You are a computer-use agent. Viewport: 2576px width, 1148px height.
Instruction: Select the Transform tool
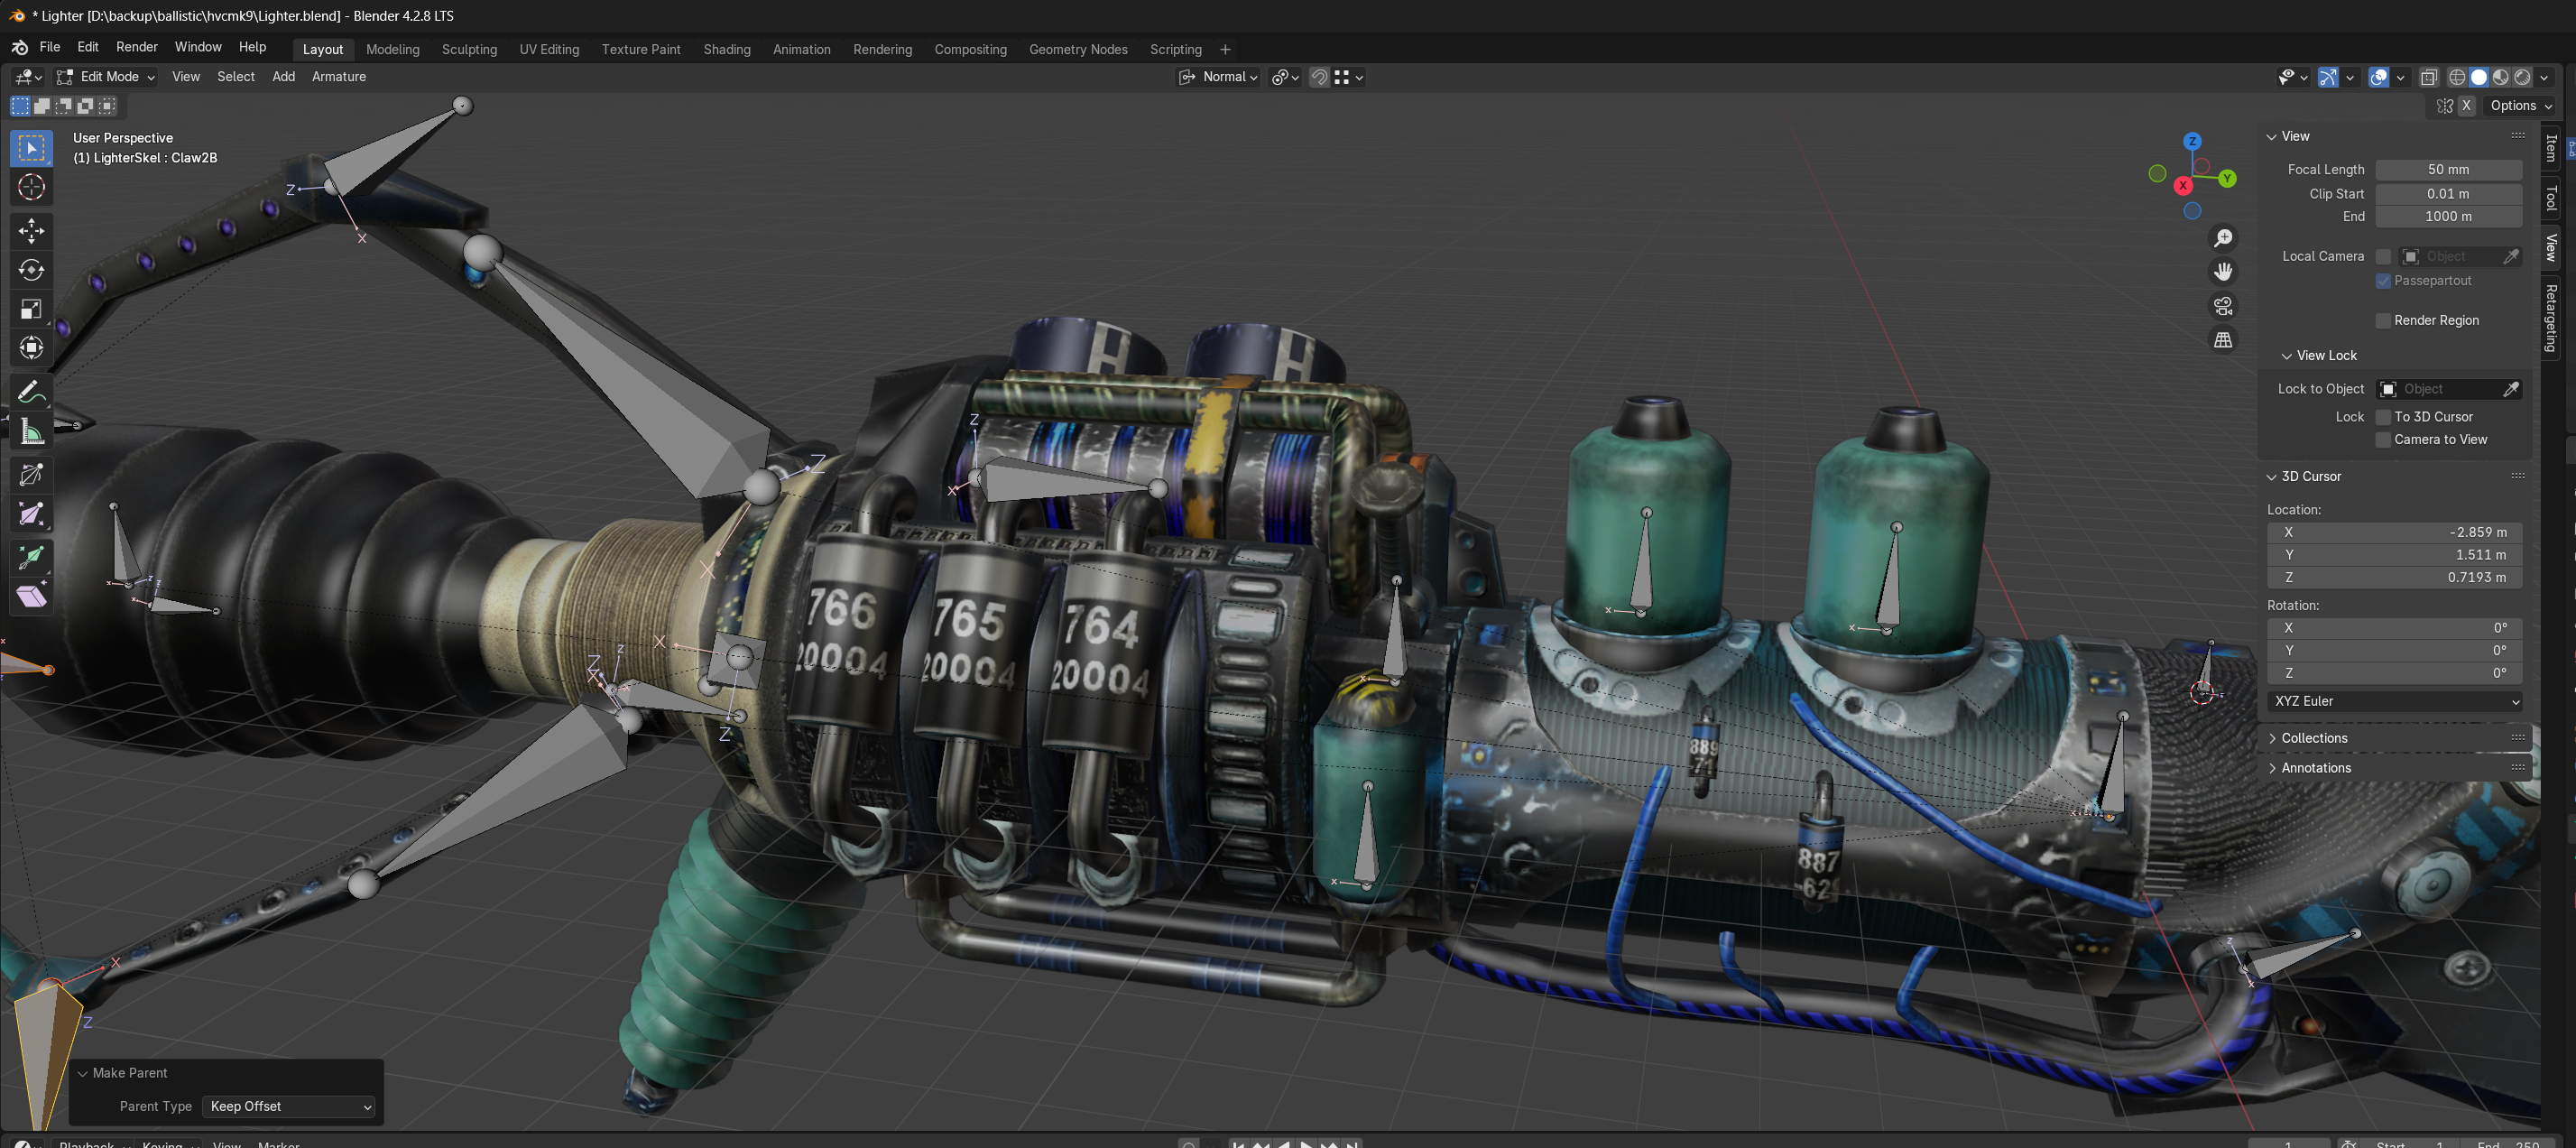click(31, 348)
